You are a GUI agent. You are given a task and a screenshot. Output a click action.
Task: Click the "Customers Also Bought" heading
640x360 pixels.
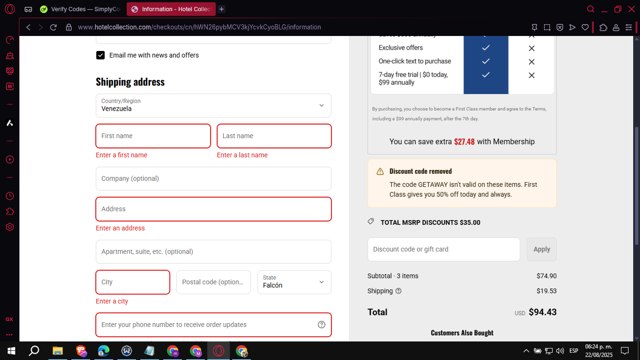[x=462, y=333]
